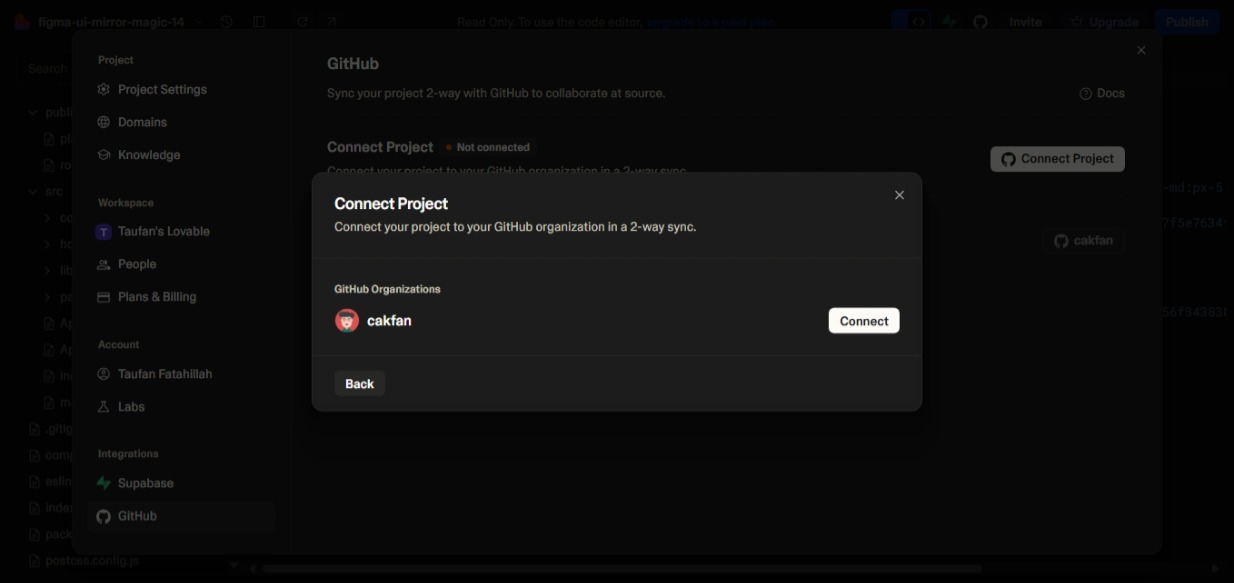
Task: Close the Connect Project dialog
Action: coord(899,195)
